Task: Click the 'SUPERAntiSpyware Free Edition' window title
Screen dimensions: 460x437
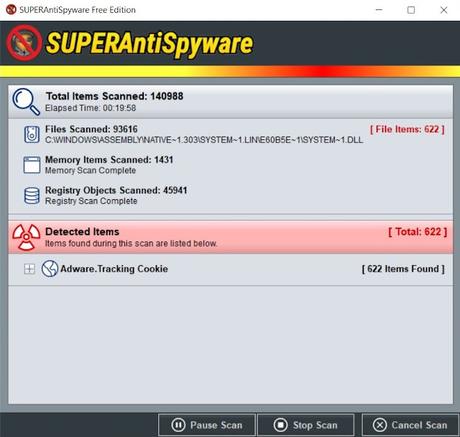Action: pos(77,10)
